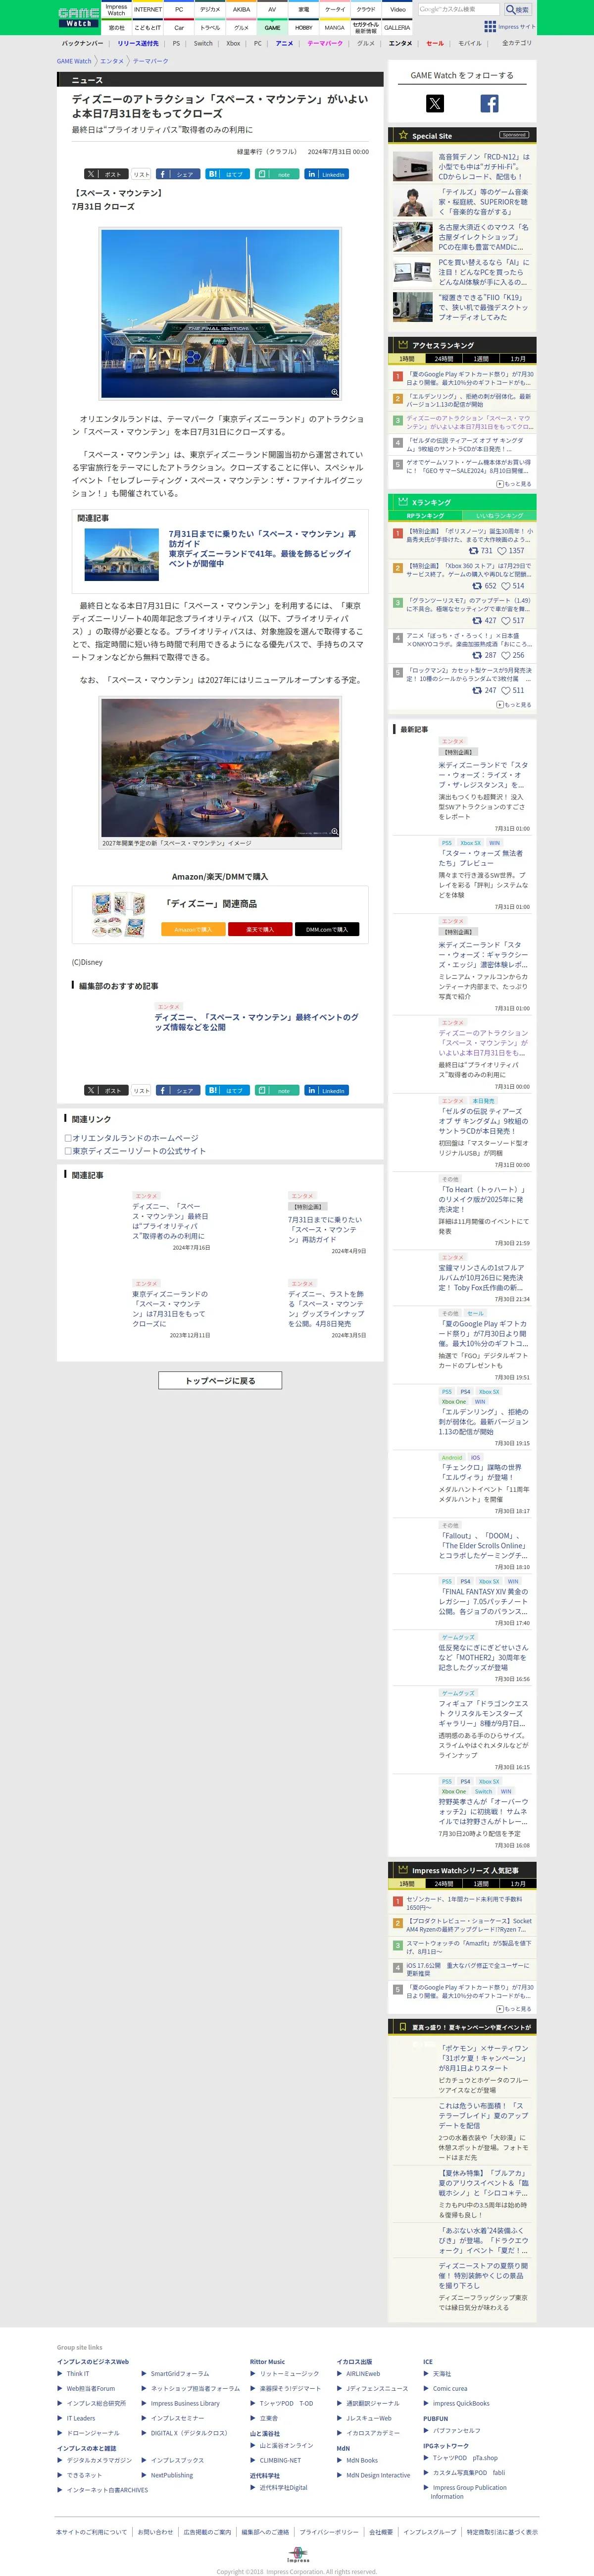Click heart icon showing 517 likes
This screenshot has height=2576, width=594.
(506, 621)
